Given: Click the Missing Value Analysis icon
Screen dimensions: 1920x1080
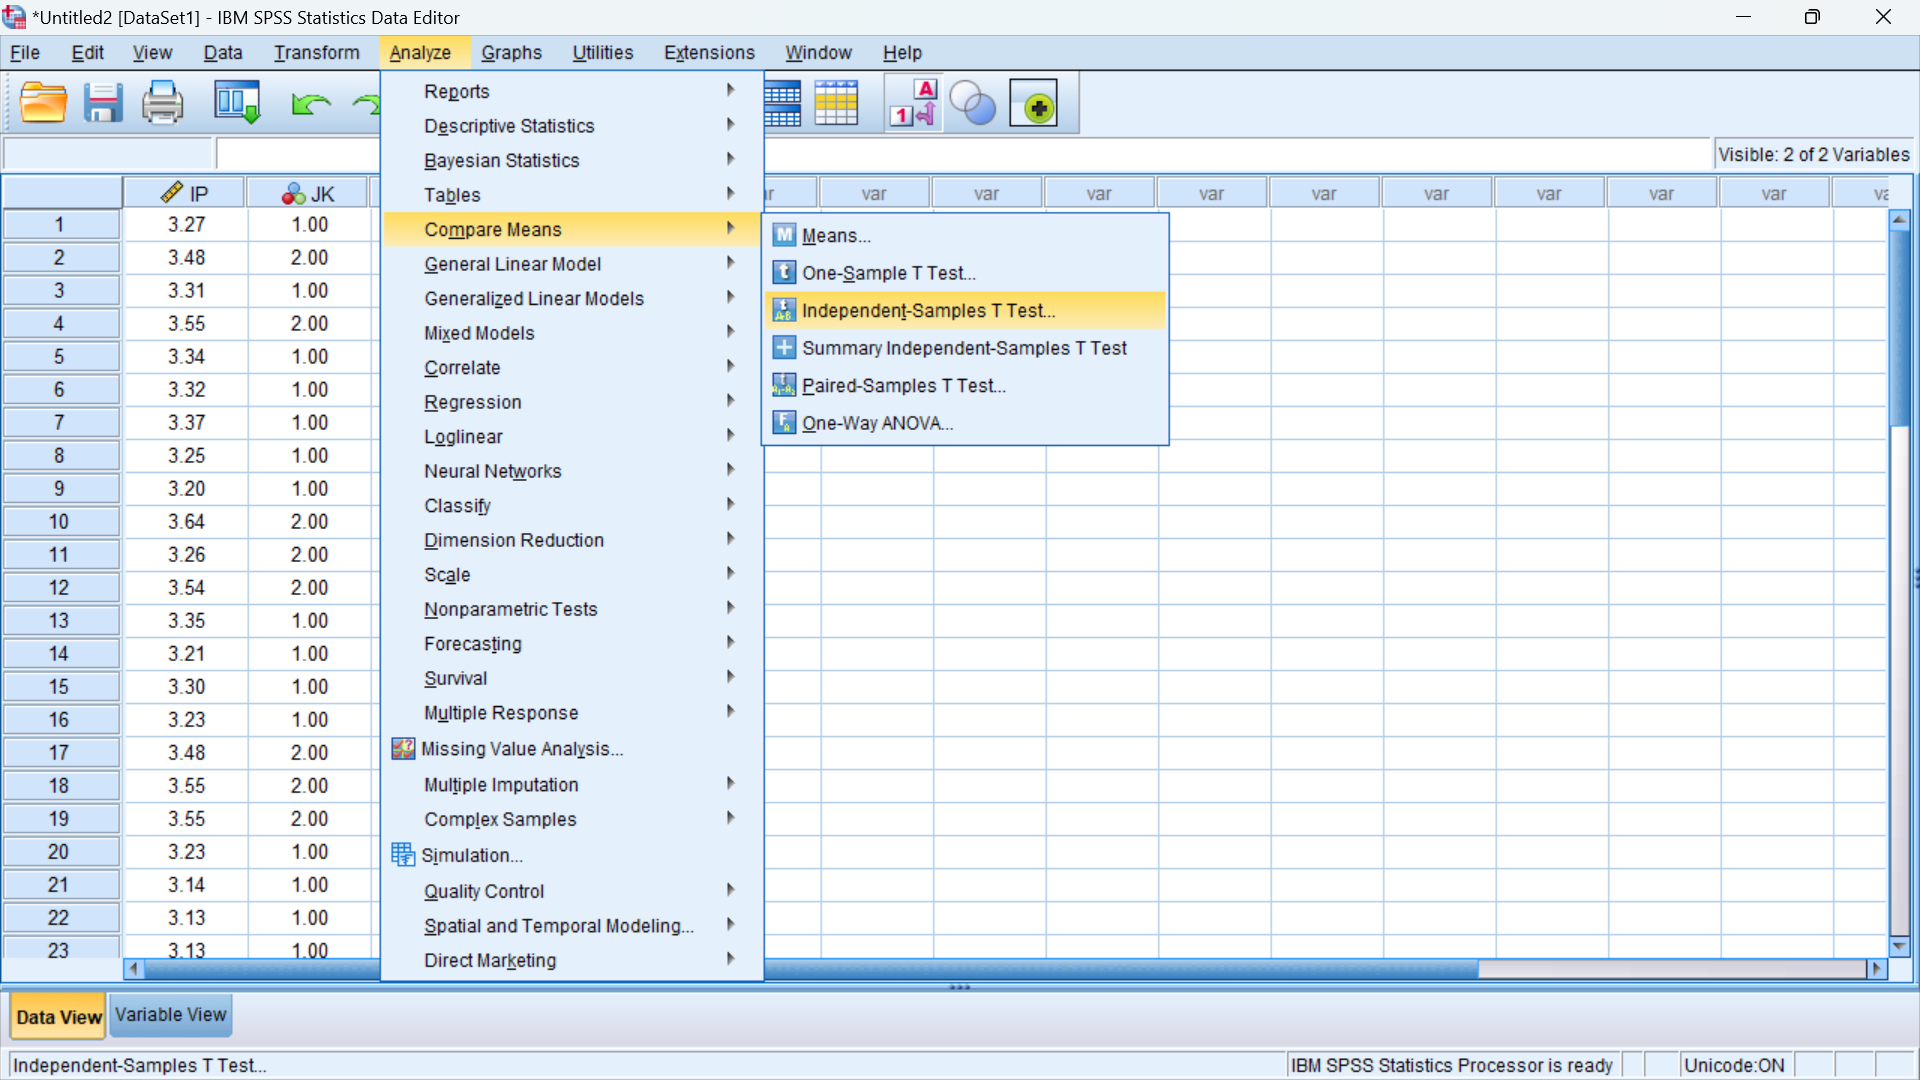Looking at the screenshot, I should coord(403,748).
